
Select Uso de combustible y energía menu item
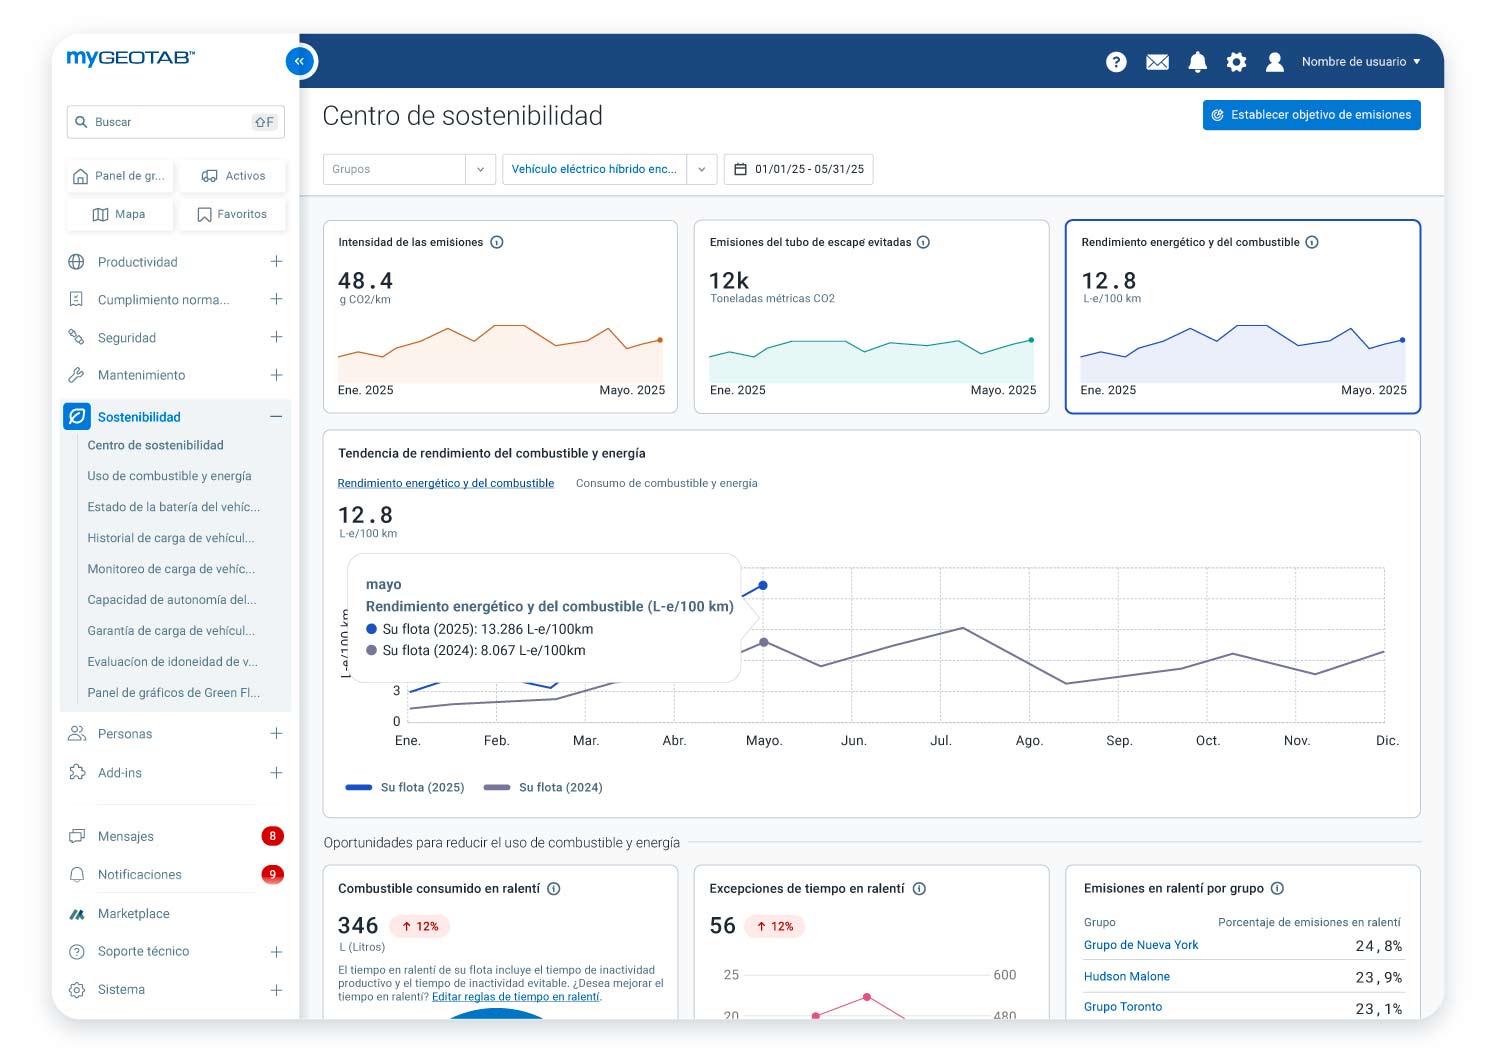[x=170, y=476]
